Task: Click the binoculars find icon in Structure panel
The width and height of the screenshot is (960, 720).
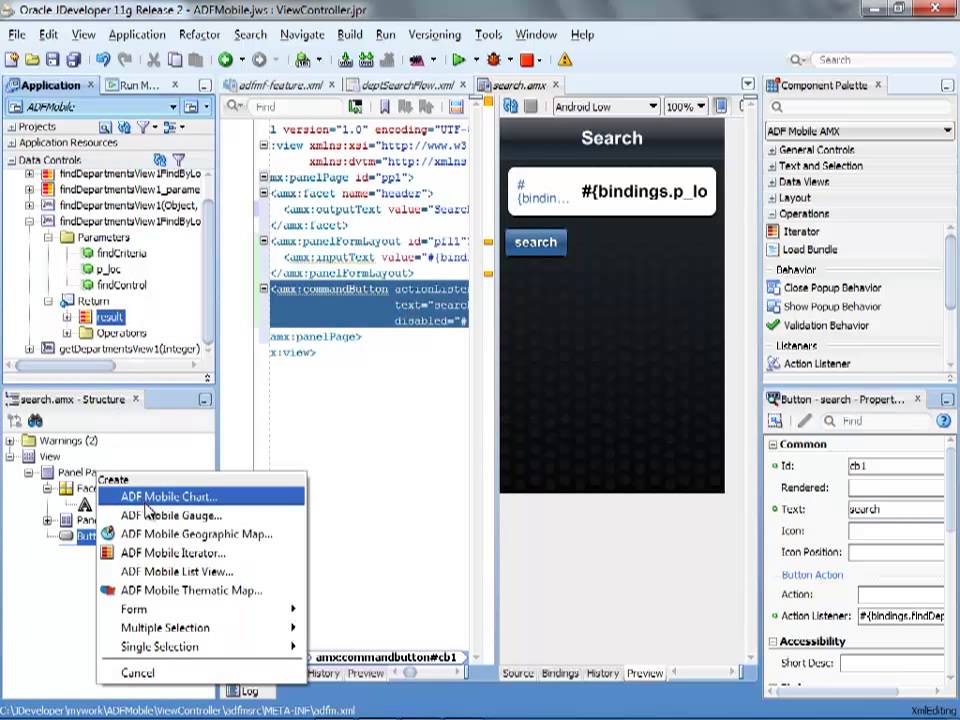Action: (x=35, y=421)
